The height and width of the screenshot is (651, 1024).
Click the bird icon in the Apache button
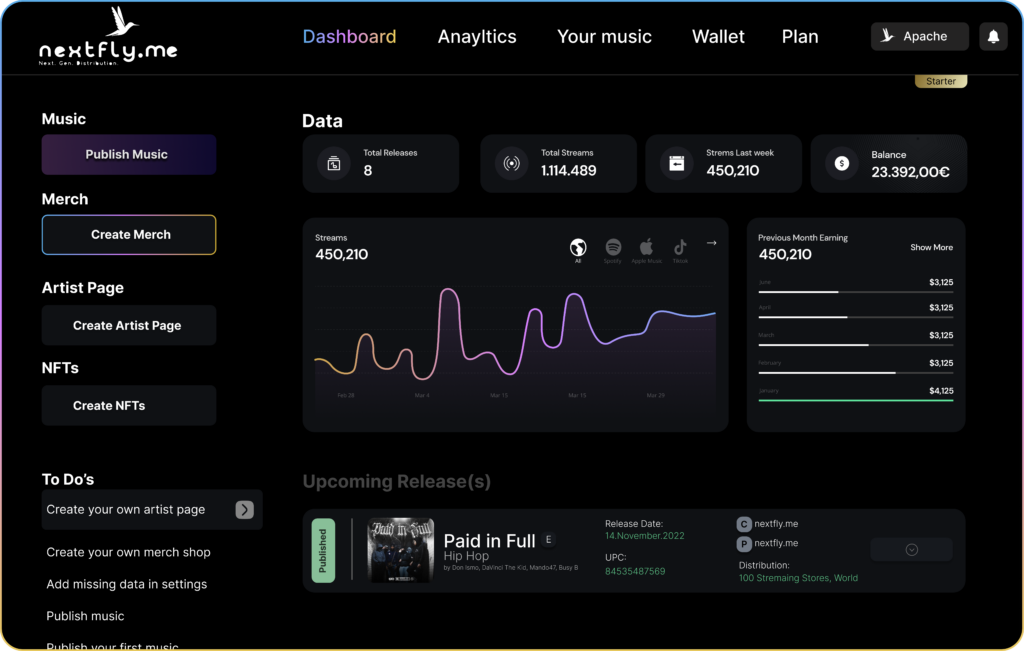tap(887, 36)
